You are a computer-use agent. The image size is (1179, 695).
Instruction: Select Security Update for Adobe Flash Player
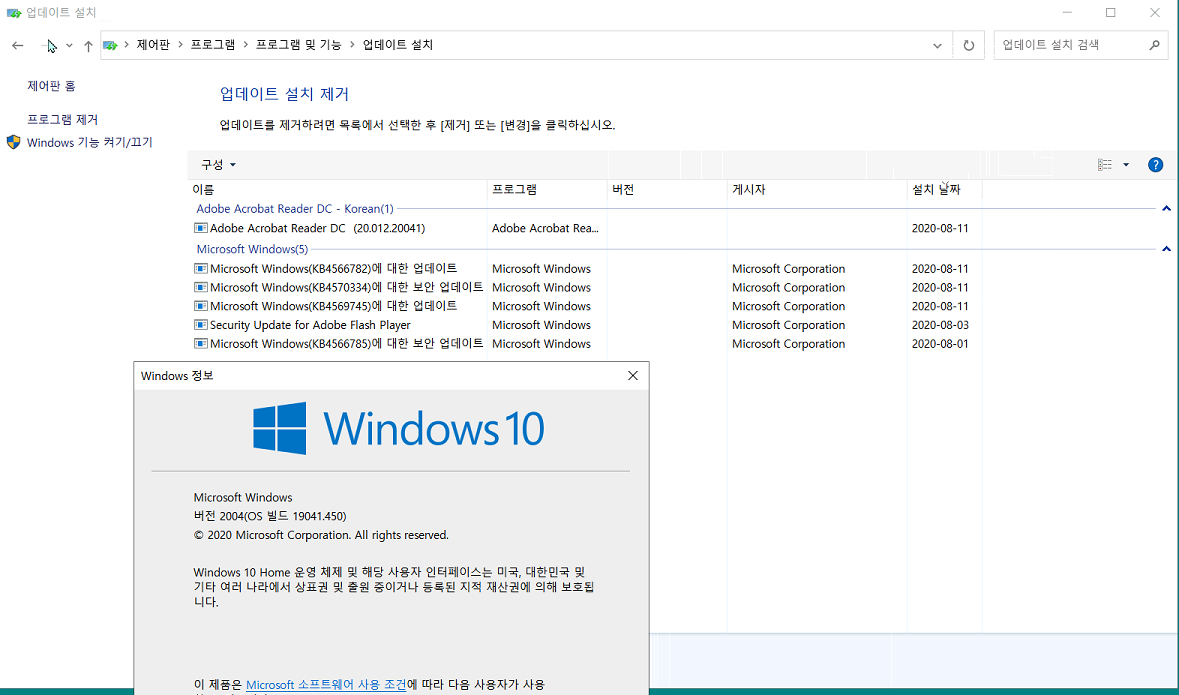pos(310,325)
